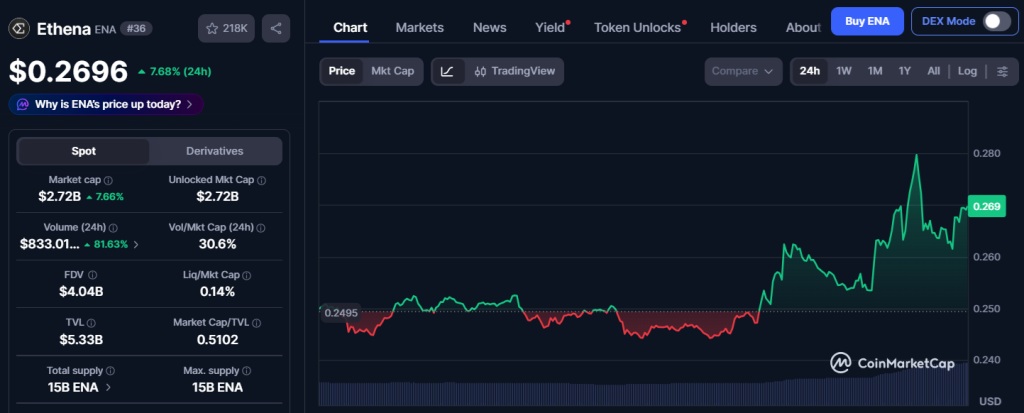Image resolution: width=1024 pixels, height=413 pixels.
Task: Click the Buy ENA button
Action: (x=867, y=21)
